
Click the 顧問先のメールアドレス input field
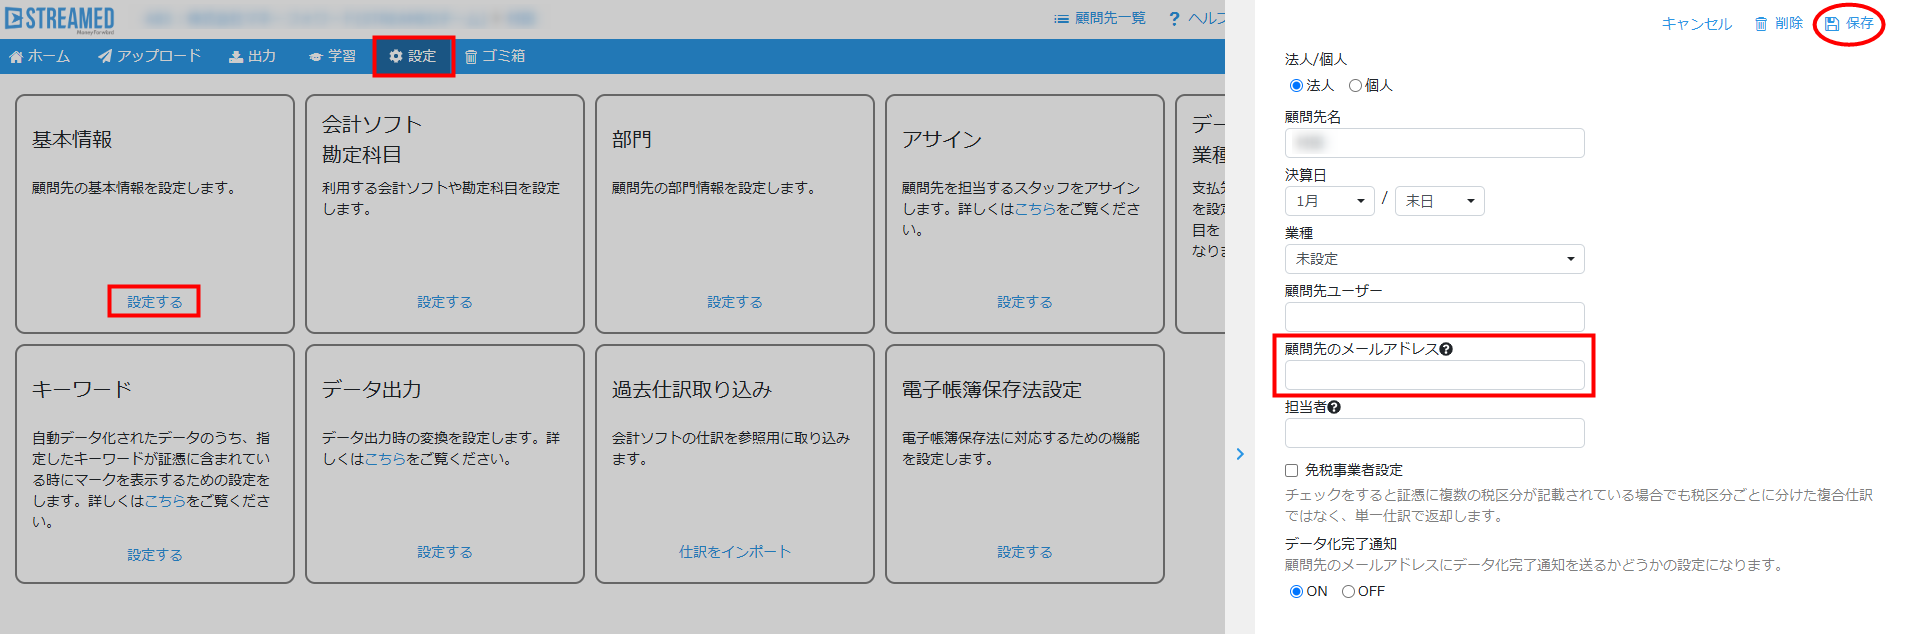tap(1434, 375)
